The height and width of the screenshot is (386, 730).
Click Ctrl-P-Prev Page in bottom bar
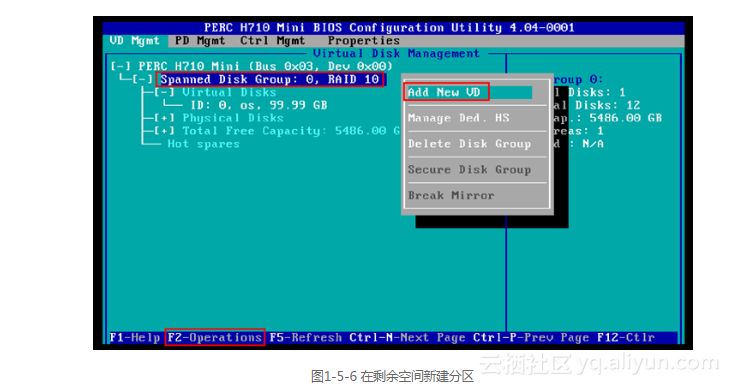coord(531,337)
